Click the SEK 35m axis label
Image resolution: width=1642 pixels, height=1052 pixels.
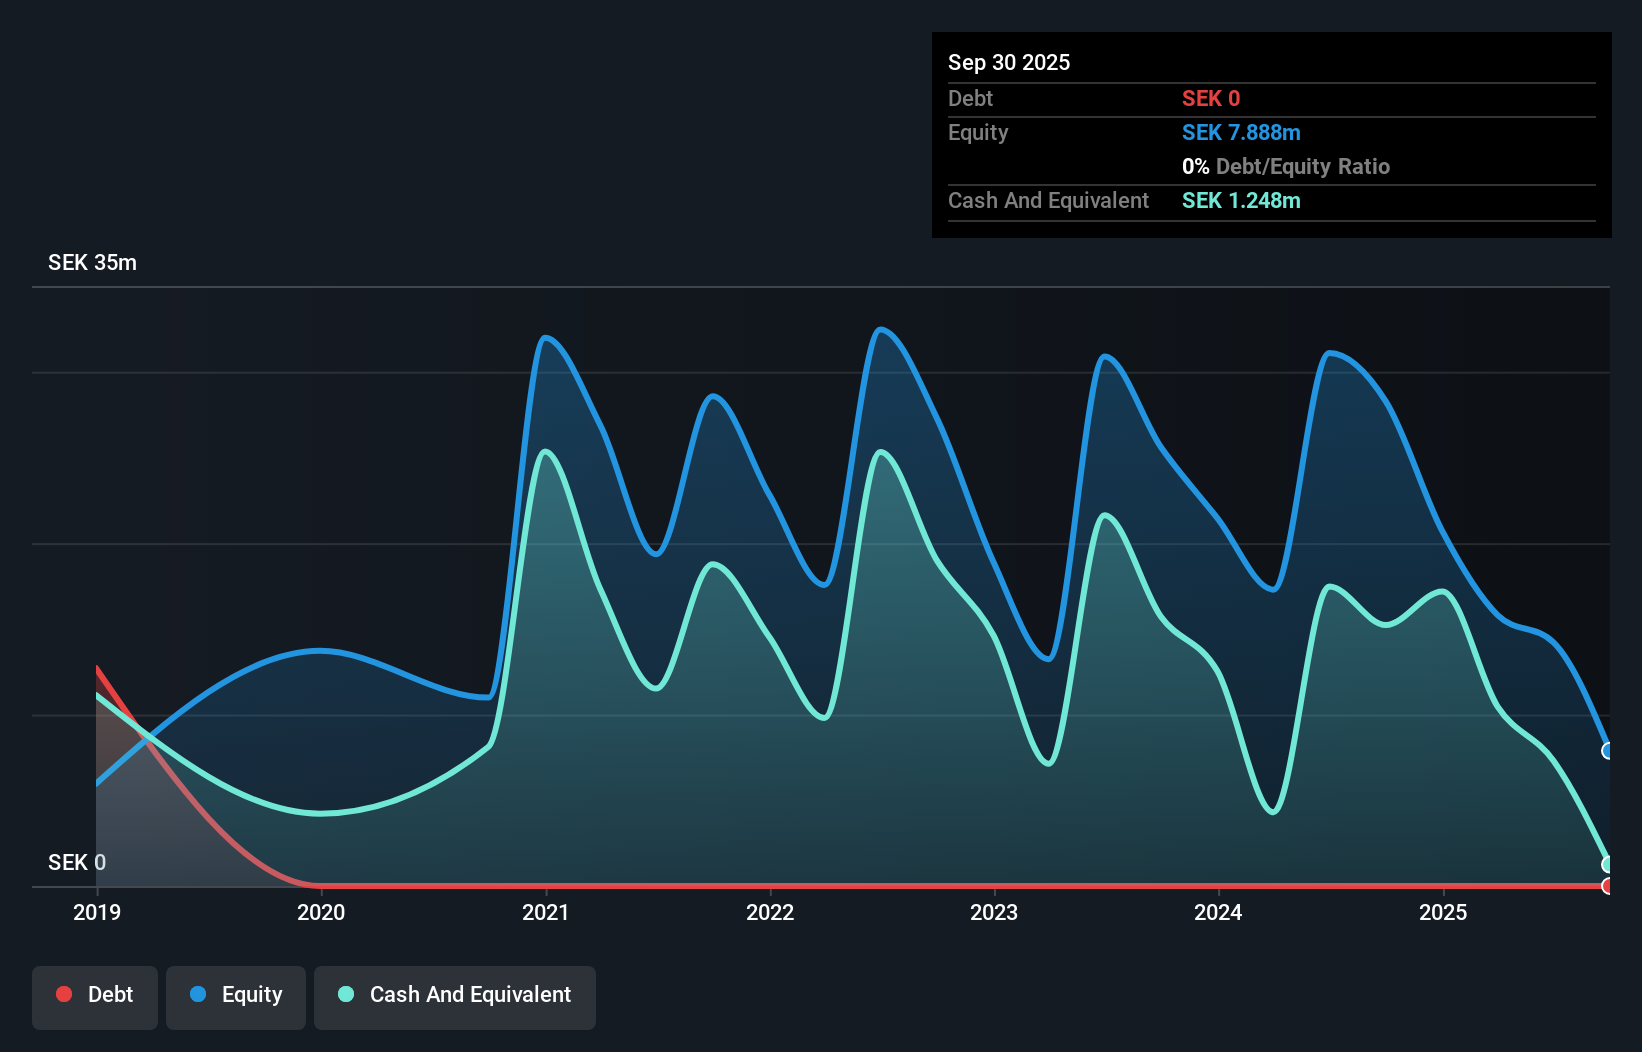(92, 262)
